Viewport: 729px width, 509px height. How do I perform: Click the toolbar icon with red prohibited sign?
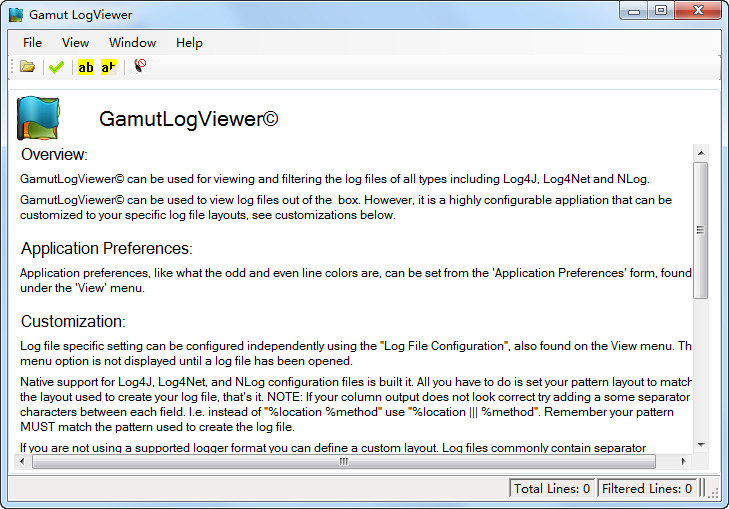[139, 66]
